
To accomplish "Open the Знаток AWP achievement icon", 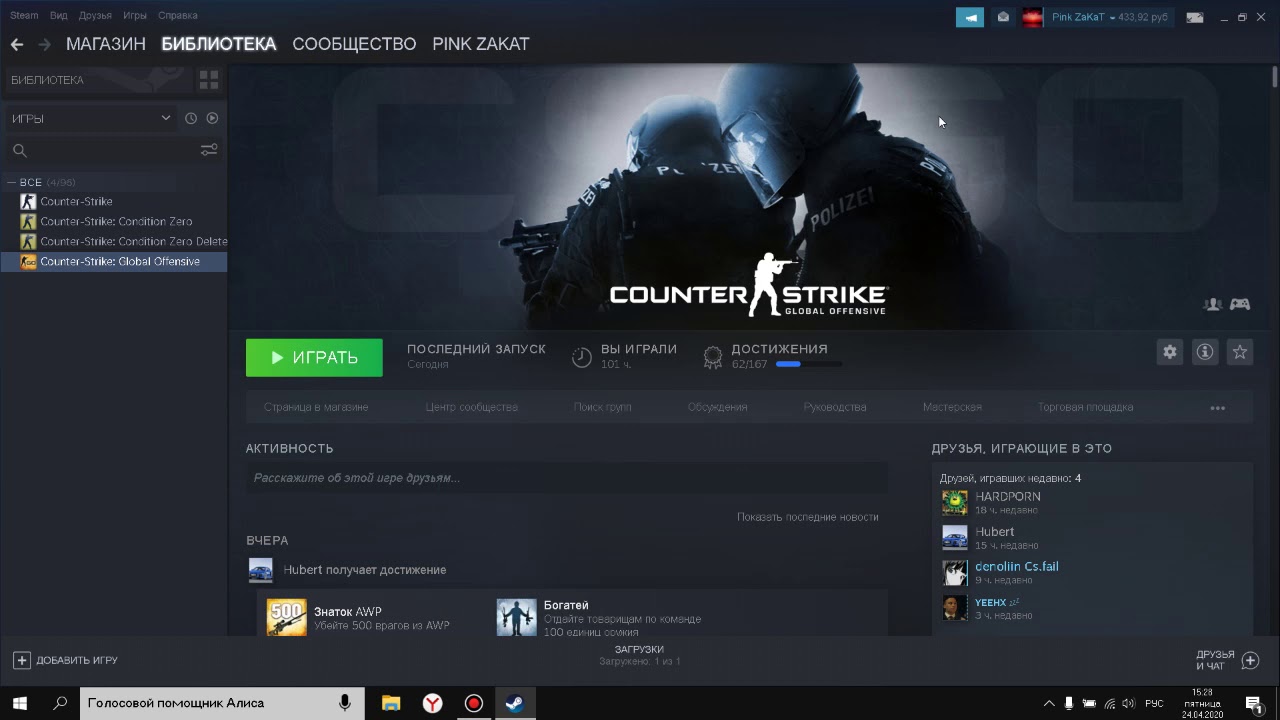I will (x=287, y=618).
